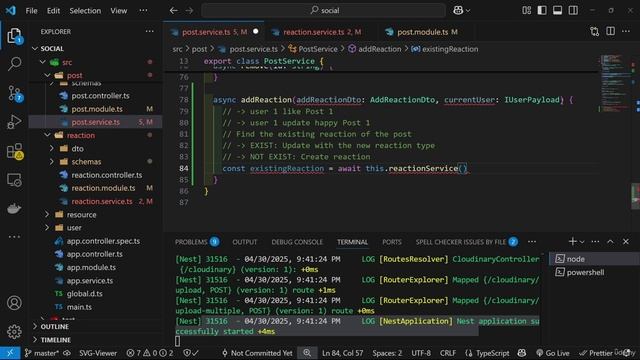Open the OUTPUT panel tab
Viewport: 640px width, 360px height.
pyautogui.click(x=244, y=242)
